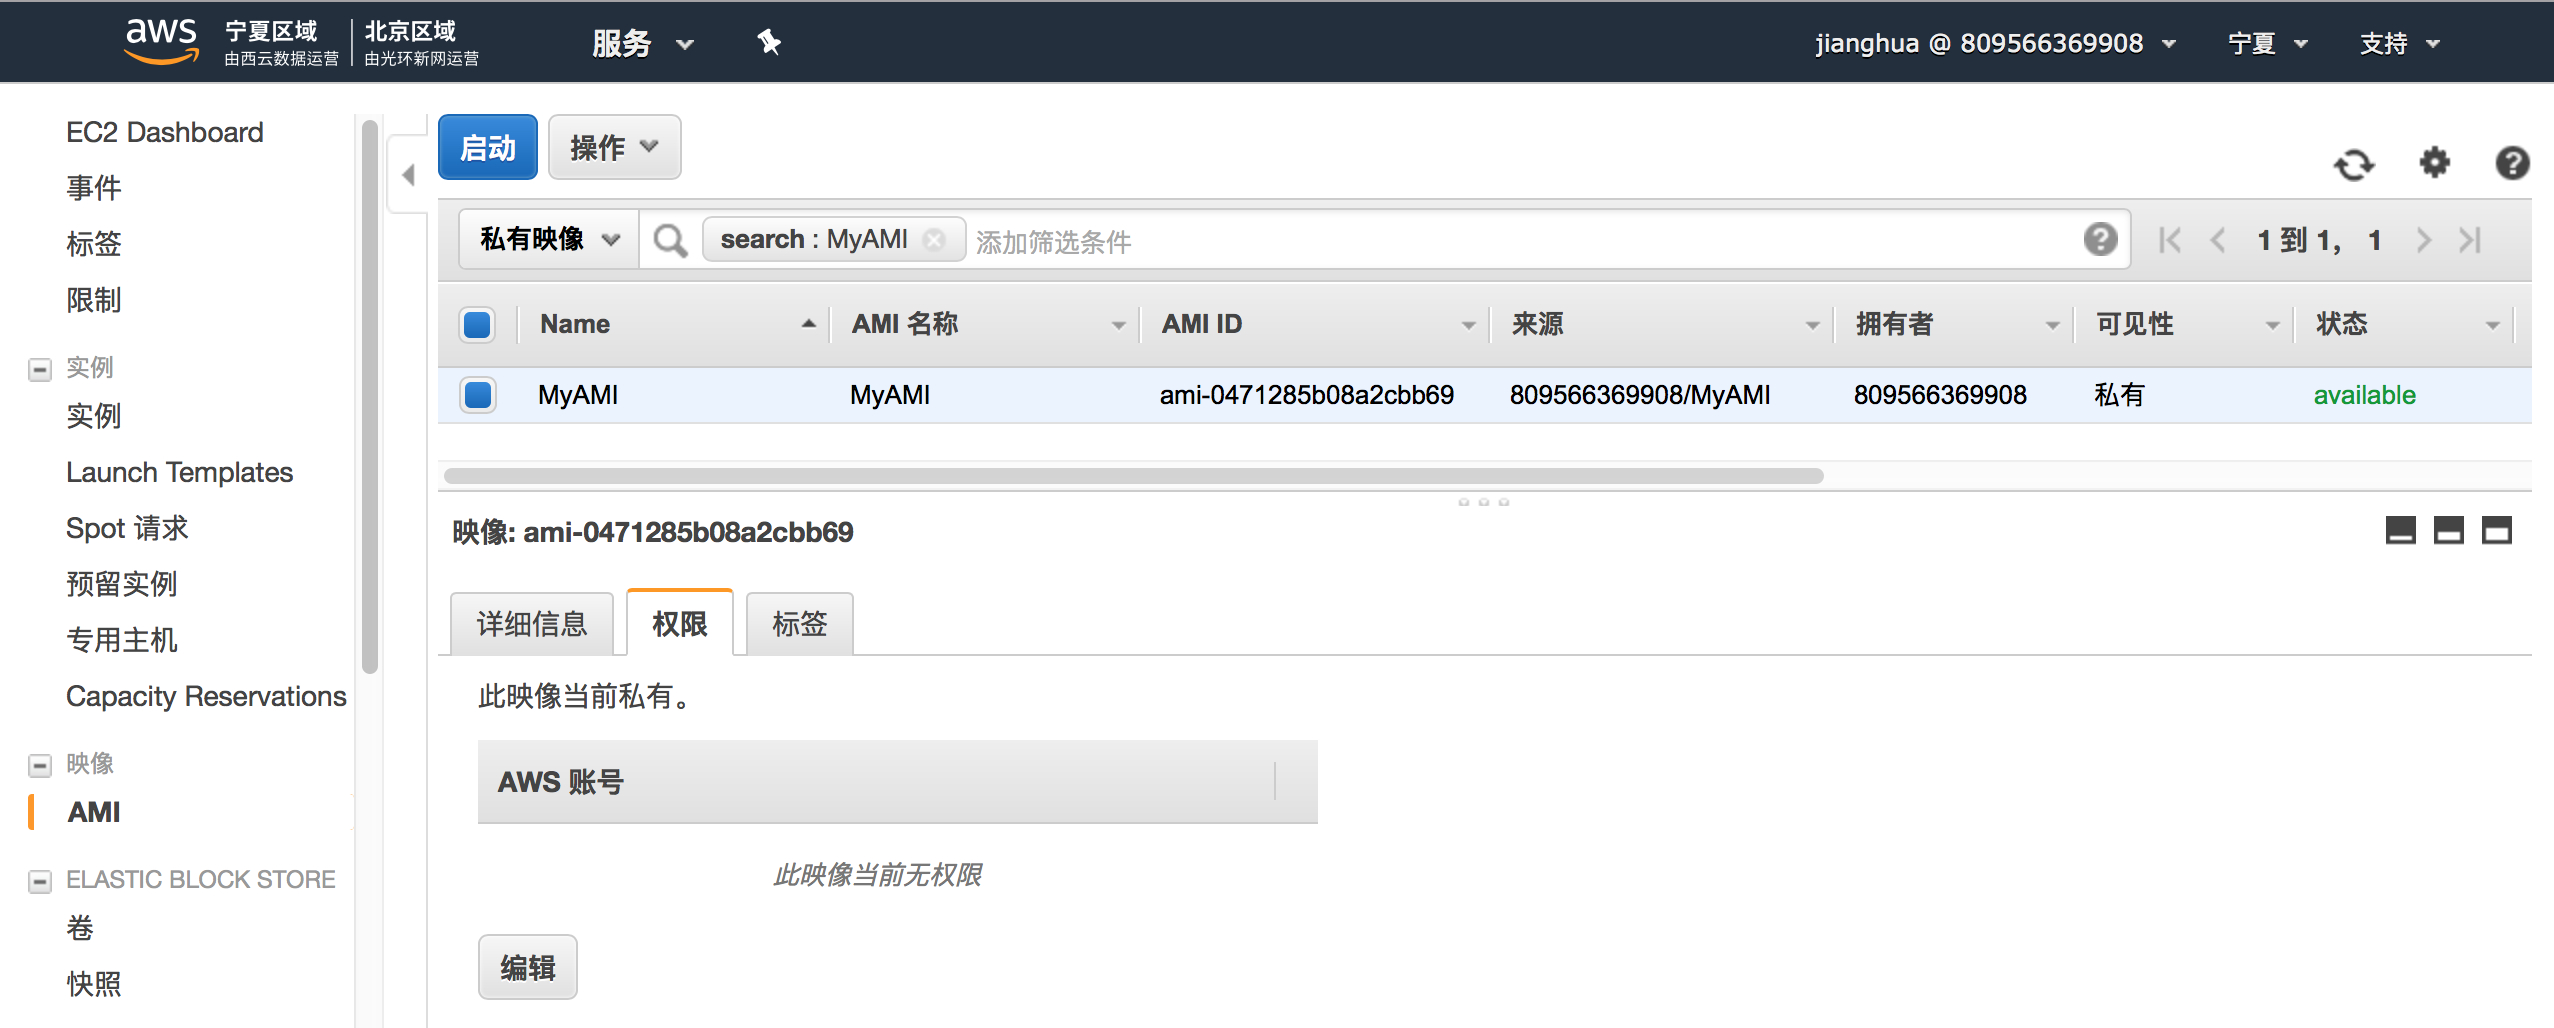Open 预留实例 in sidebar
This screenshot has height=1028, width=2554.
(x=122, y=584)
